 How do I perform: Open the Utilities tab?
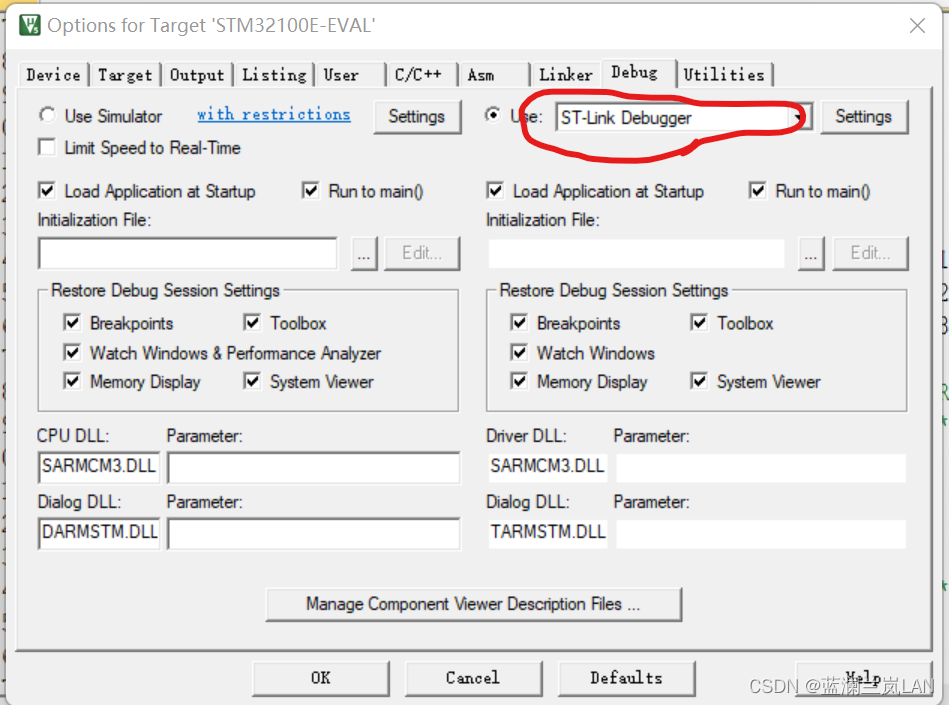click(725, 73)
